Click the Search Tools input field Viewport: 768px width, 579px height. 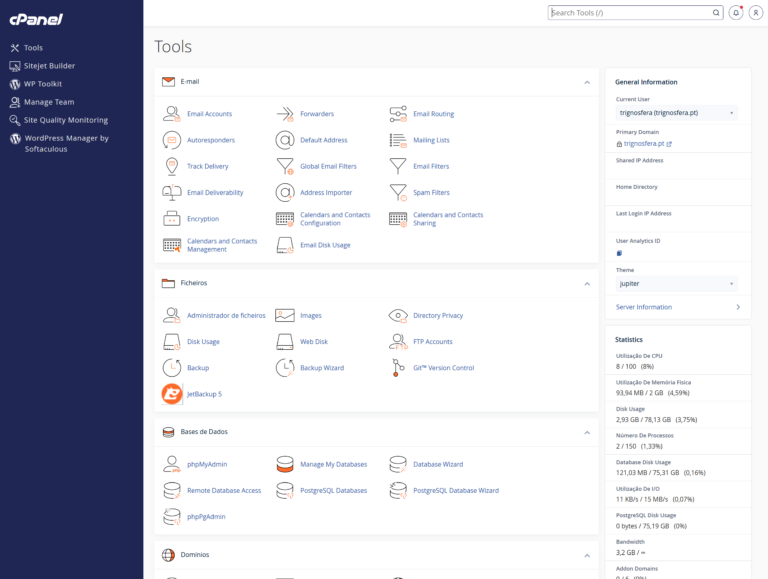[630, 13]
